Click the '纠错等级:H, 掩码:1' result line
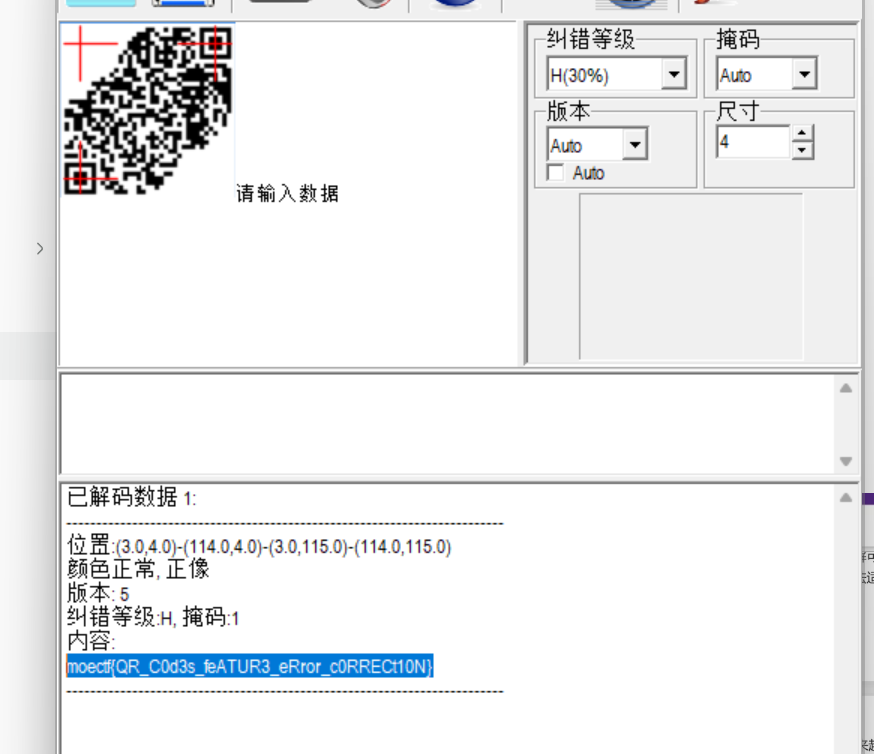 153,617
